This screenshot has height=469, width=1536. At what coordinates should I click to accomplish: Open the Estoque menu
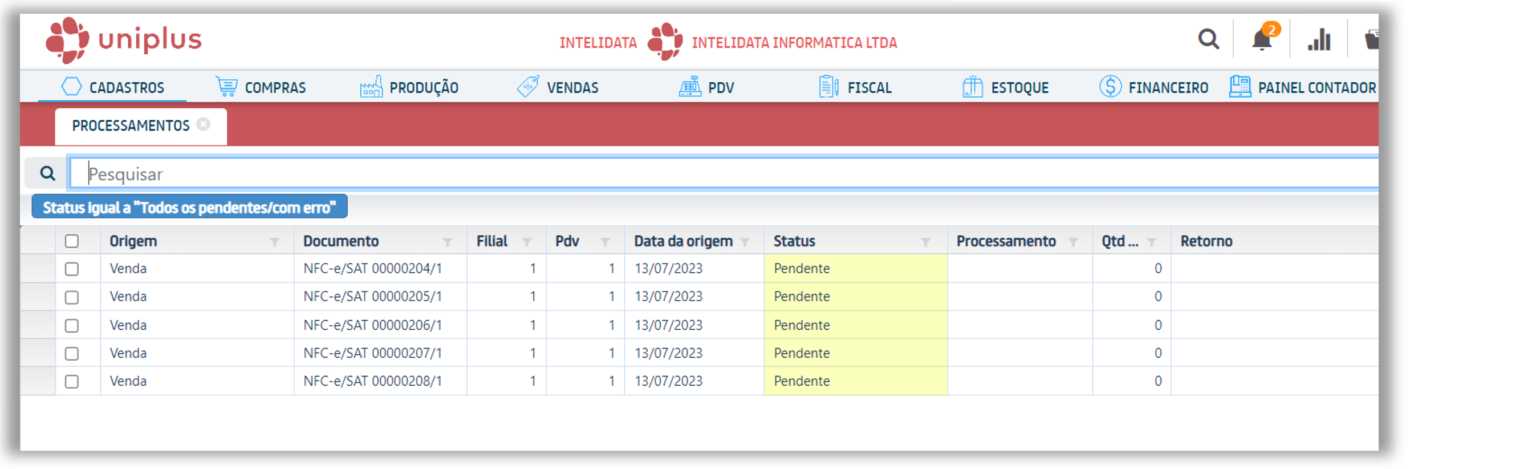1005,88
